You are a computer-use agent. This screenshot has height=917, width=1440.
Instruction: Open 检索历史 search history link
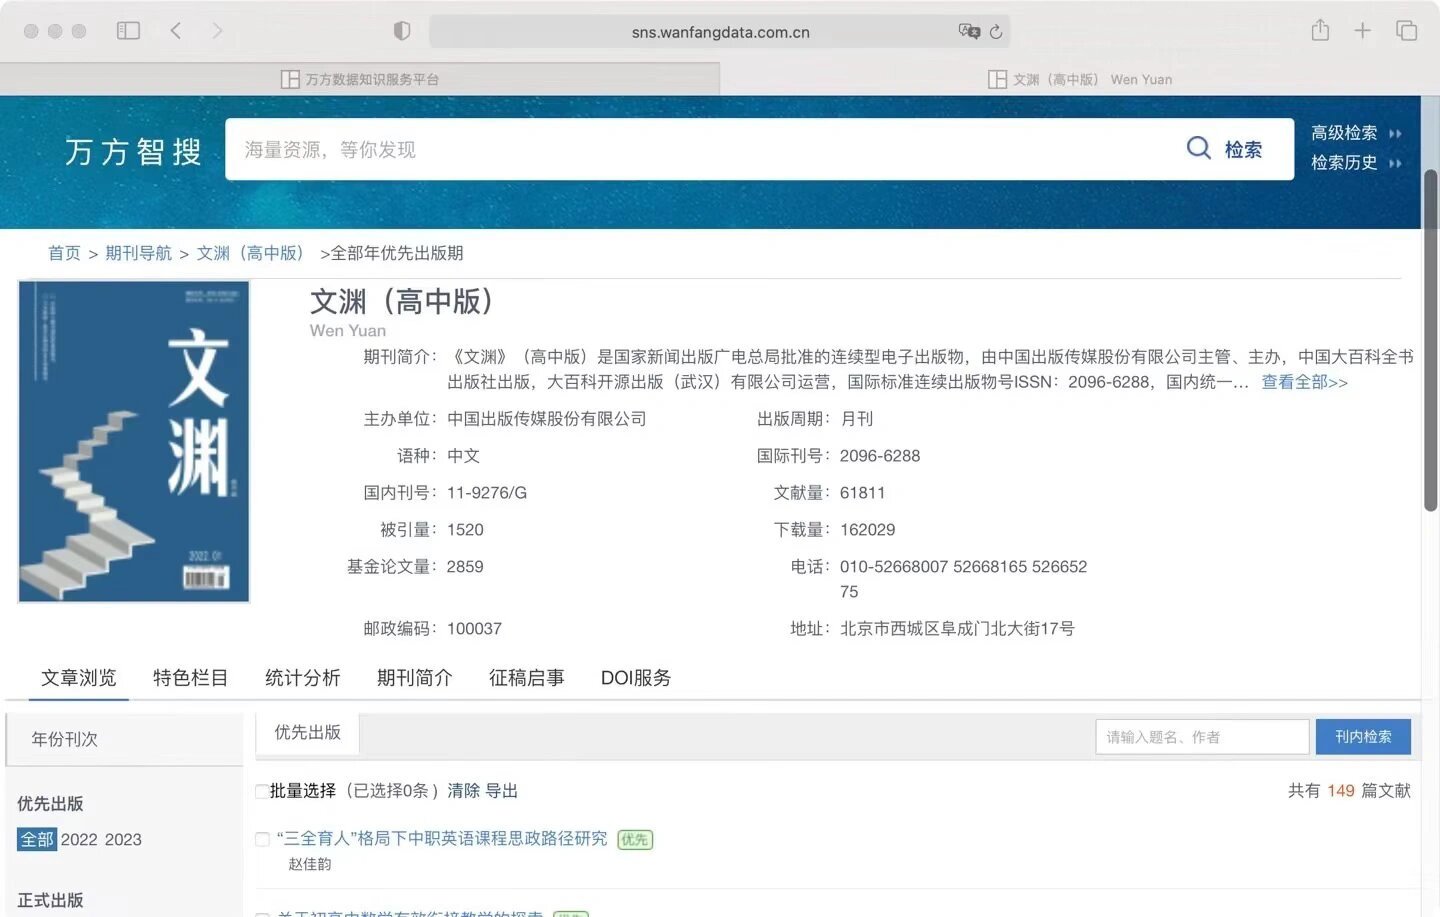[x=1344, y=163]
